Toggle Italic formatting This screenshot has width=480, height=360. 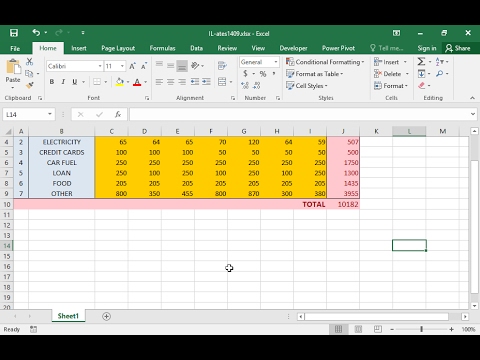click(x=63, y=82)
